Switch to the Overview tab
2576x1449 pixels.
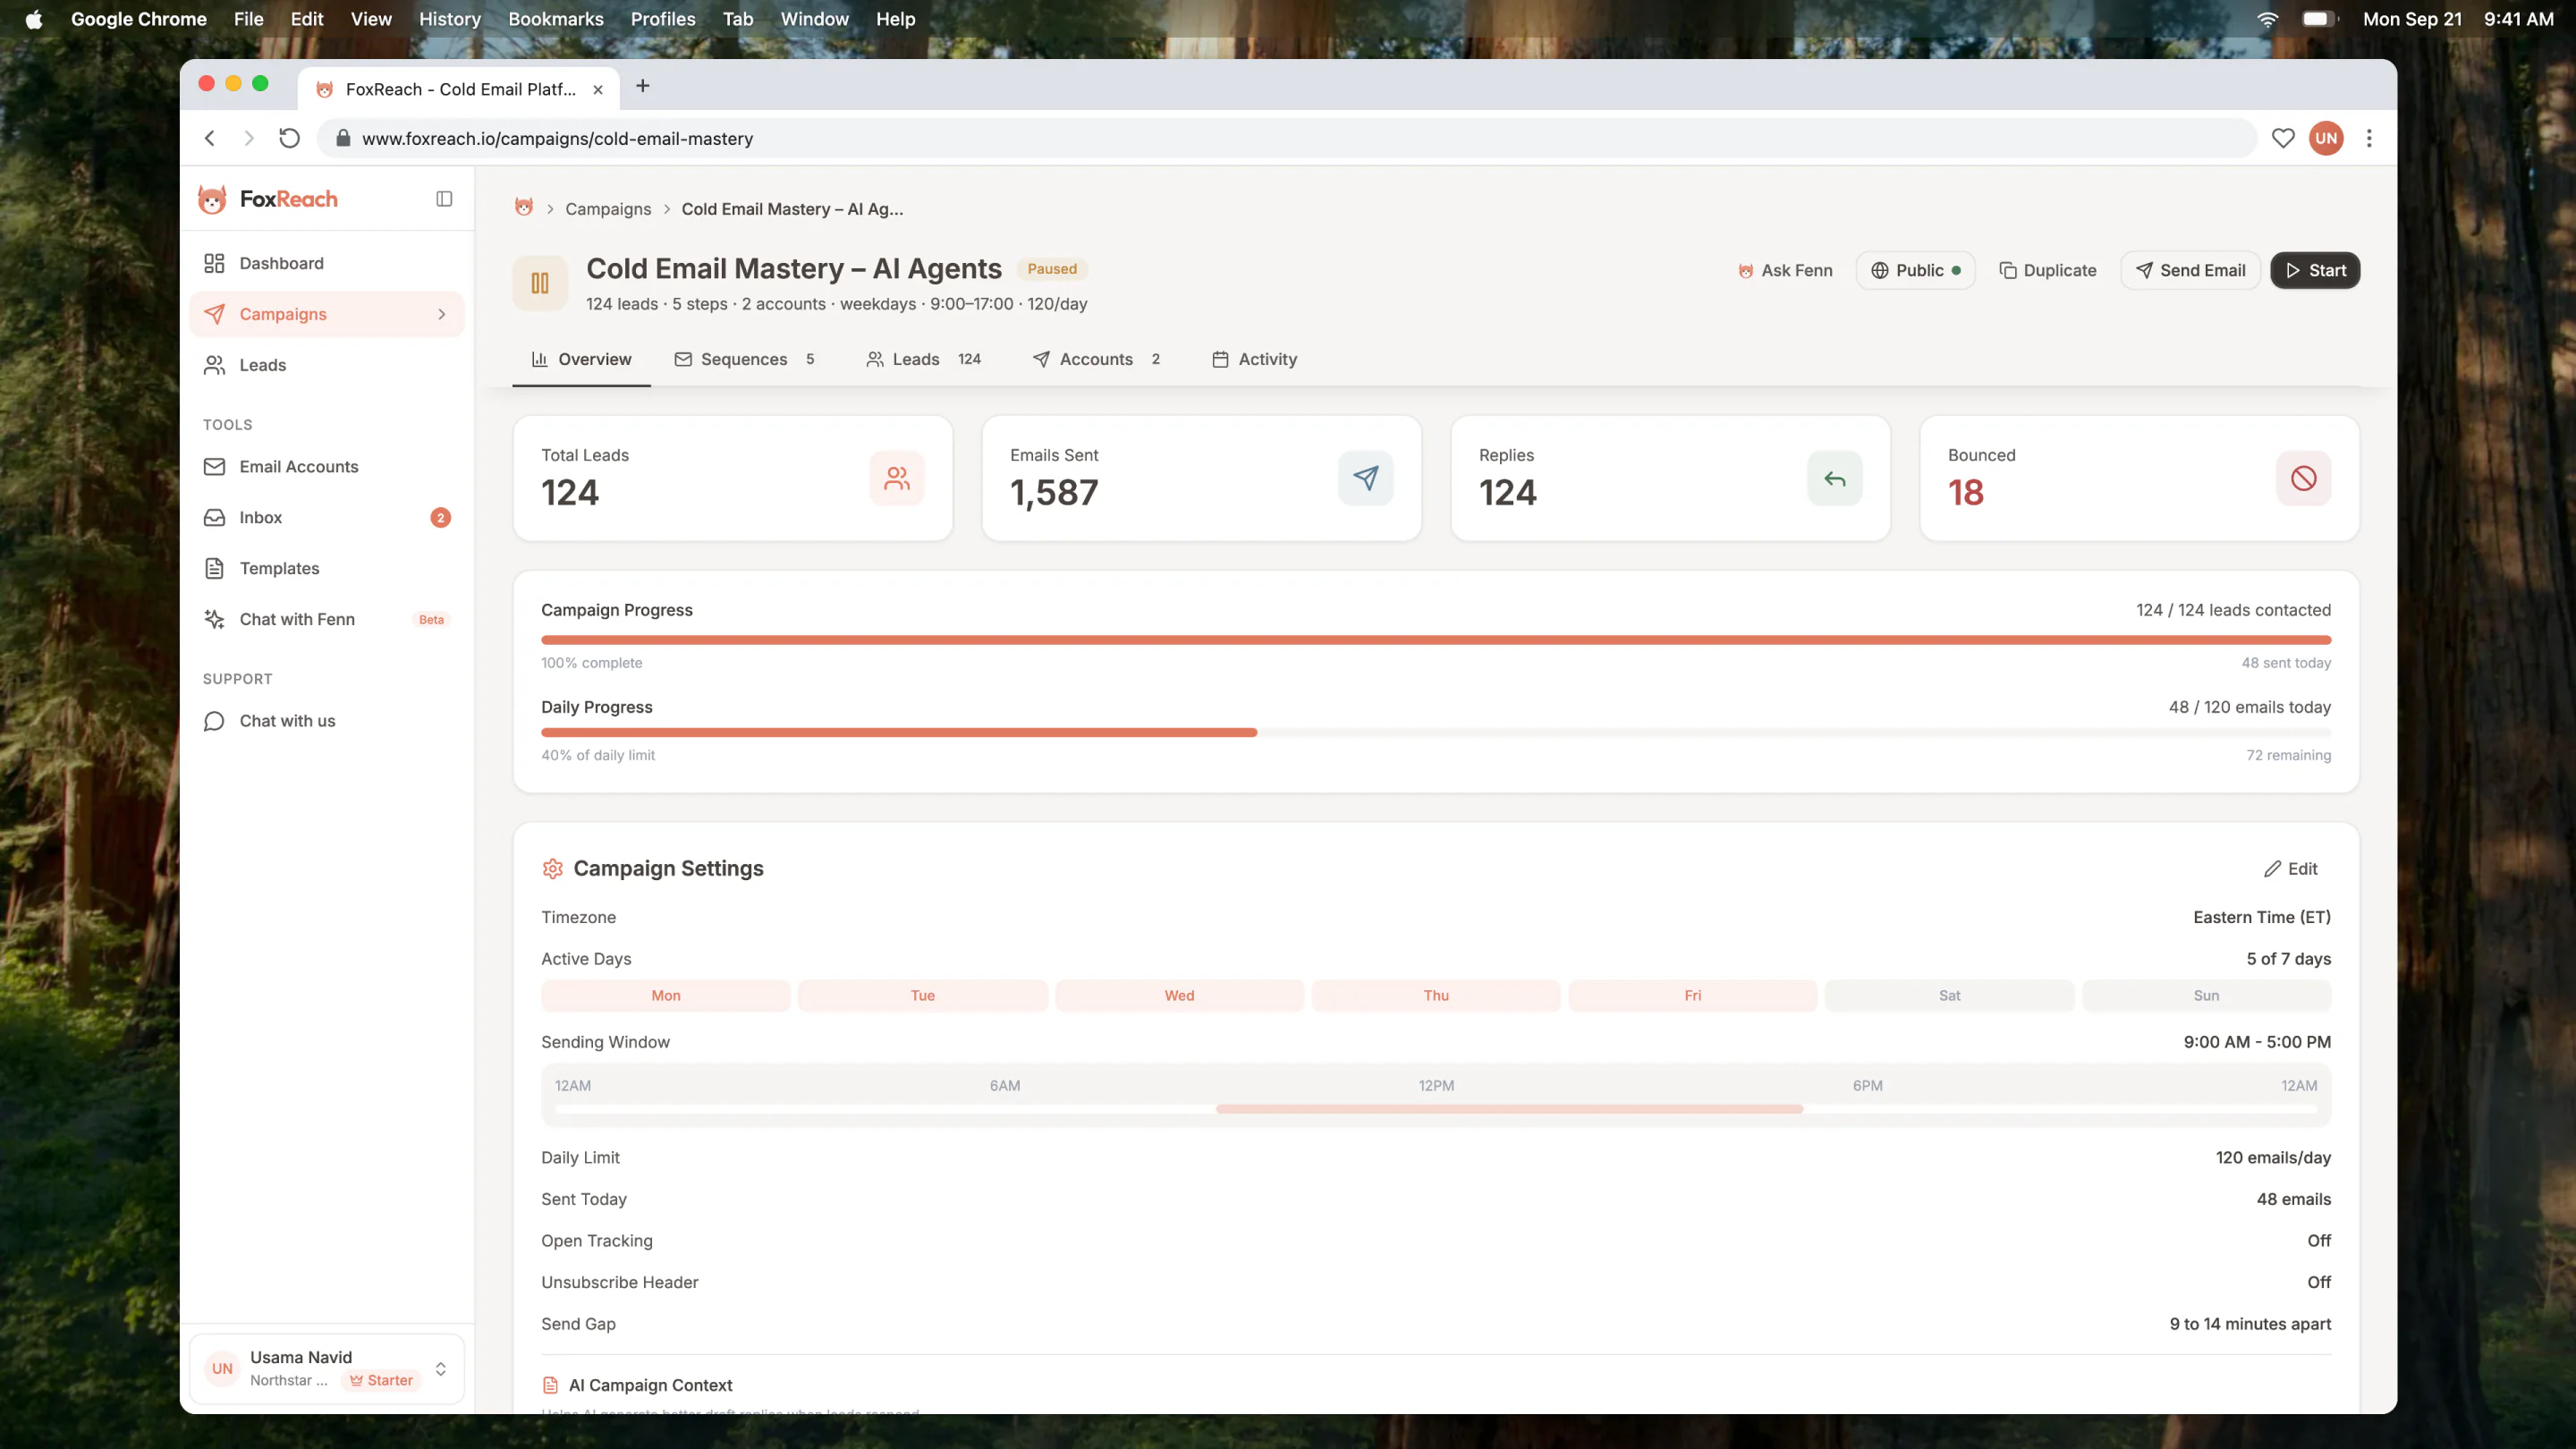click(x=581, y=359)
